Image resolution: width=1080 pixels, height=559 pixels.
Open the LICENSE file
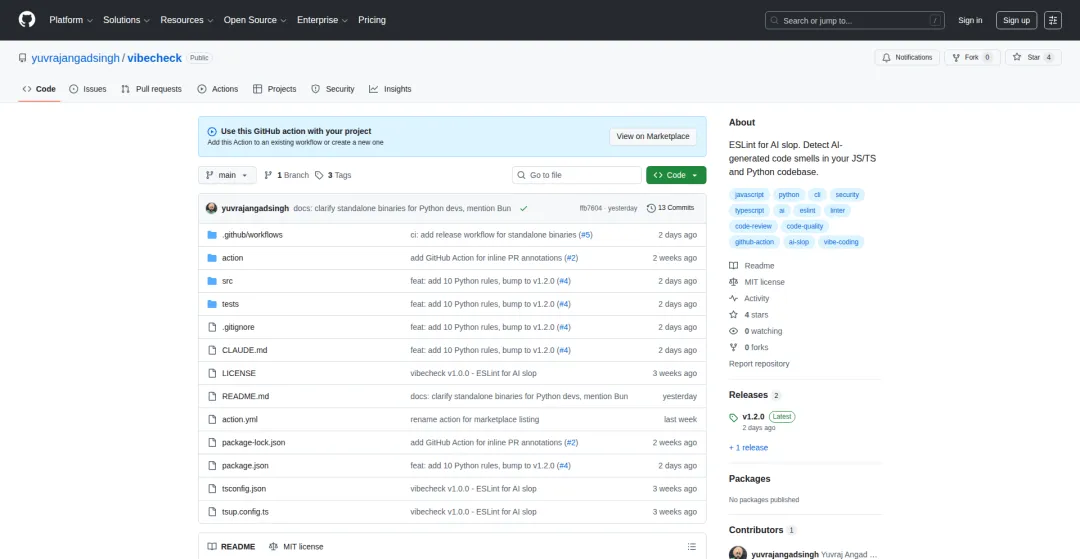coord(238,373)
